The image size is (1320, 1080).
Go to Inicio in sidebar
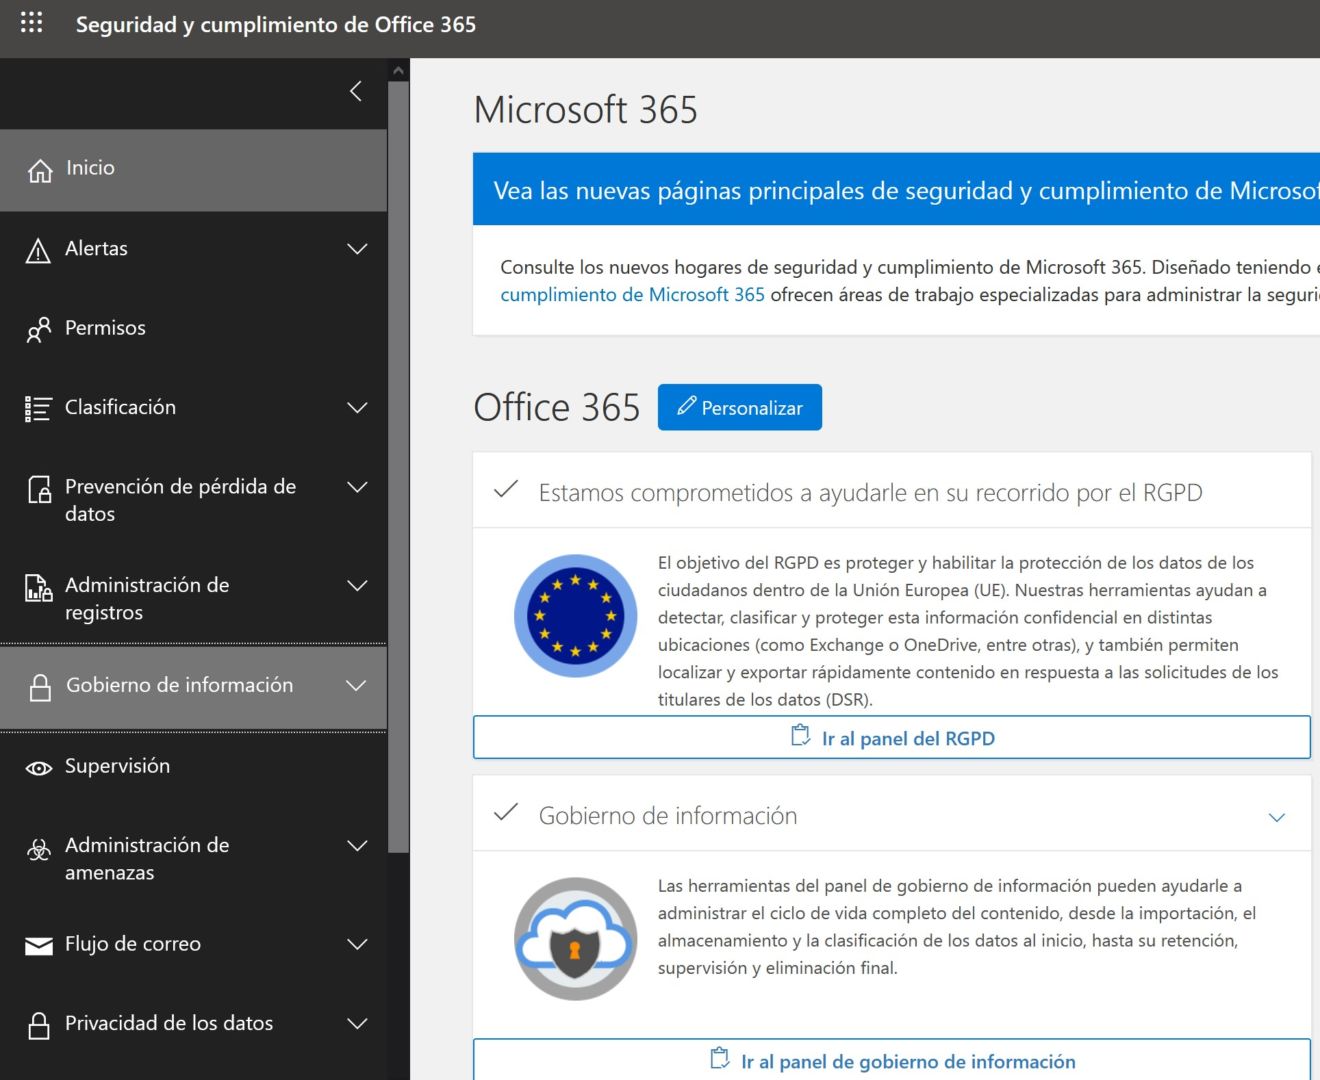point(193,170)
